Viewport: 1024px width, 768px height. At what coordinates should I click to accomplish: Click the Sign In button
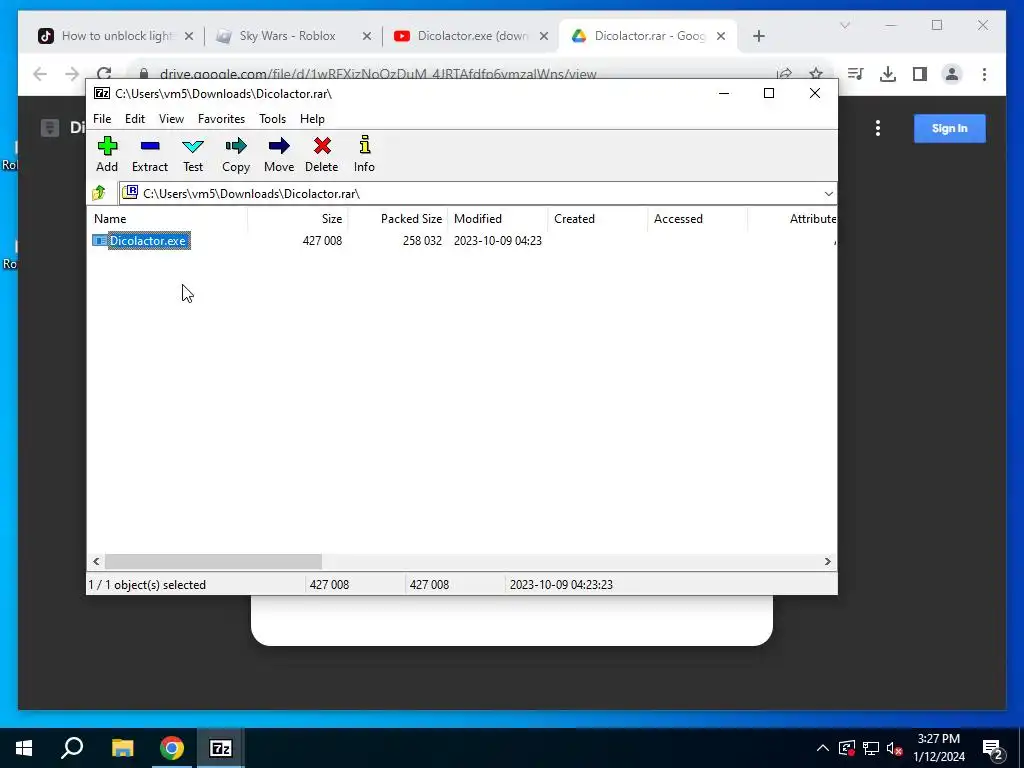(x=950, y=128)
